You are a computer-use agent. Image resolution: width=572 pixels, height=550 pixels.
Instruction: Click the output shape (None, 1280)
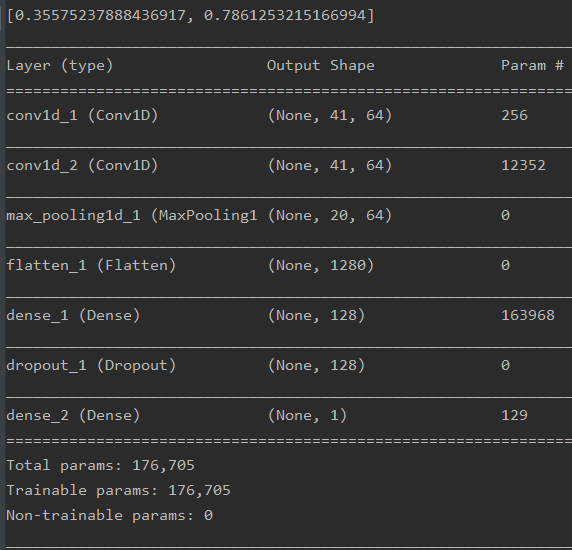click(x=321, y=266)
